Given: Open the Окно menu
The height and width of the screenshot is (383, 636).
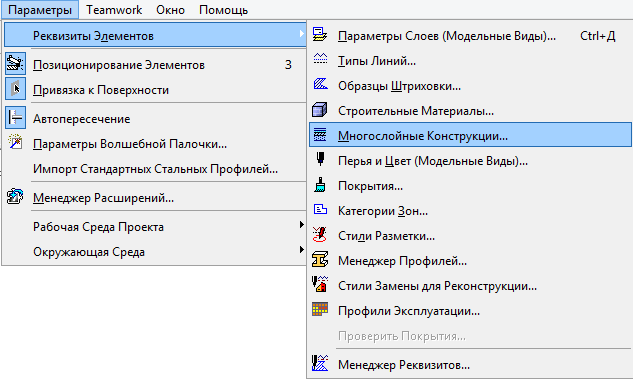Looking at the screenshot, I should [170, 10].
